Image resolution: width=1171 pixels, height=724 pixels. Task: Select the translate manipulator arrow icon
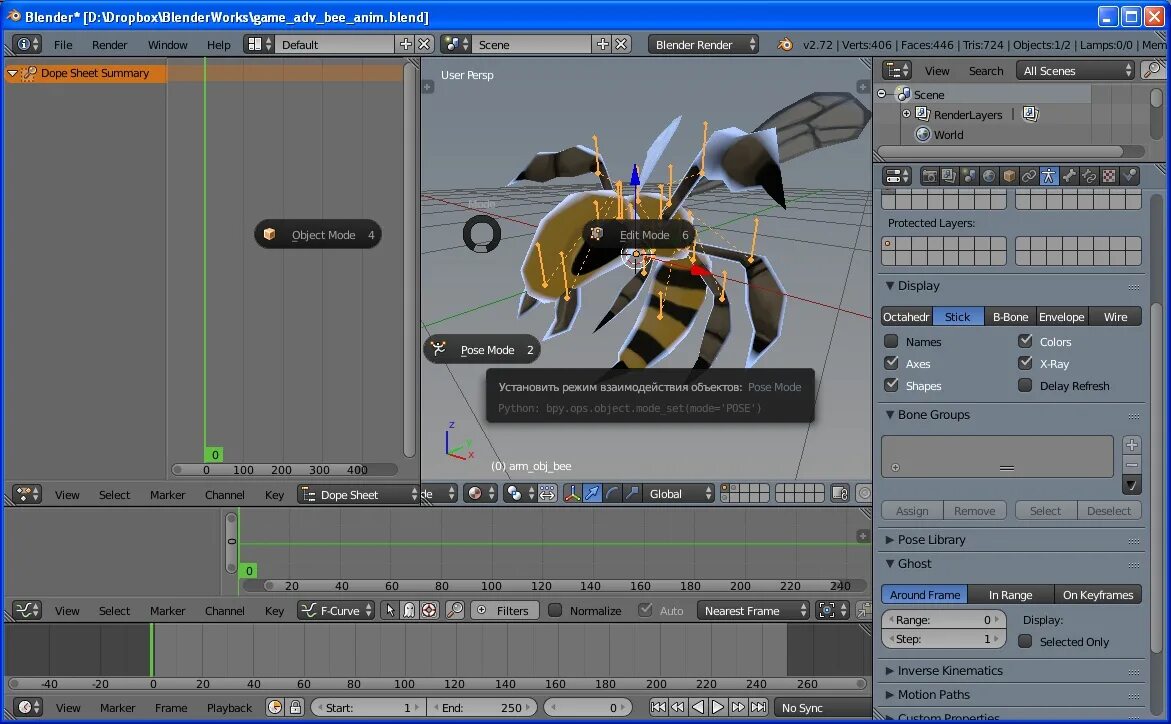592,493
